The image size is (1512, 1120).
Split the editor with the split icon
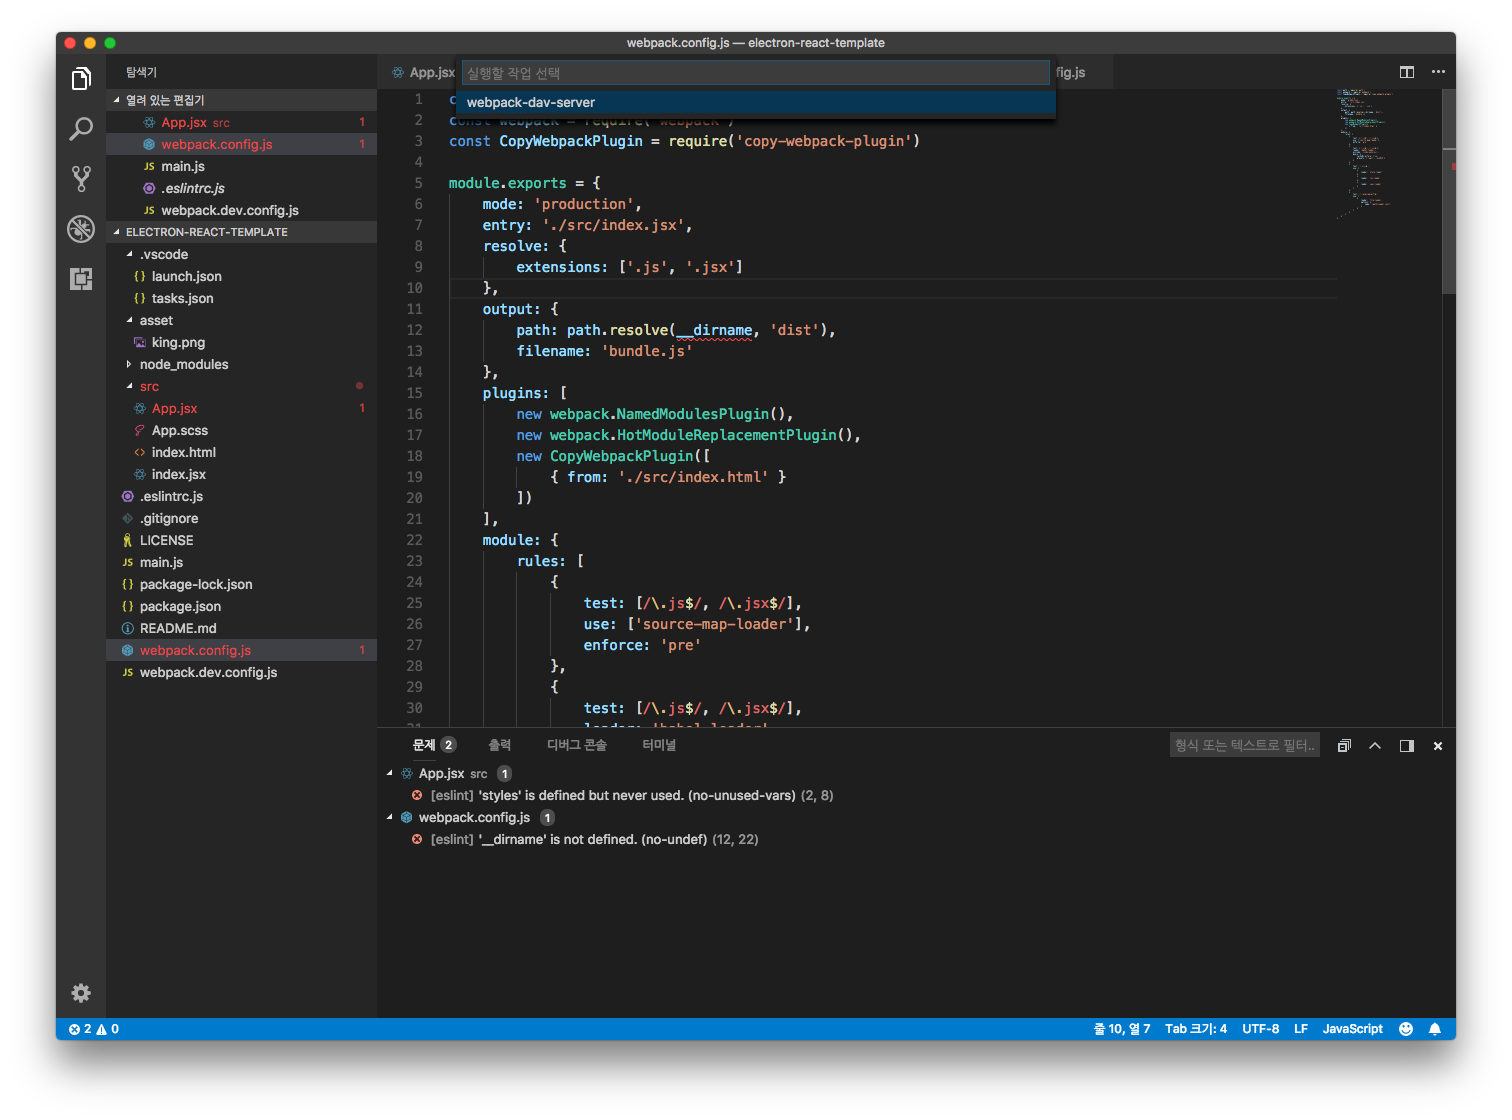click(x=1407, y=72)
